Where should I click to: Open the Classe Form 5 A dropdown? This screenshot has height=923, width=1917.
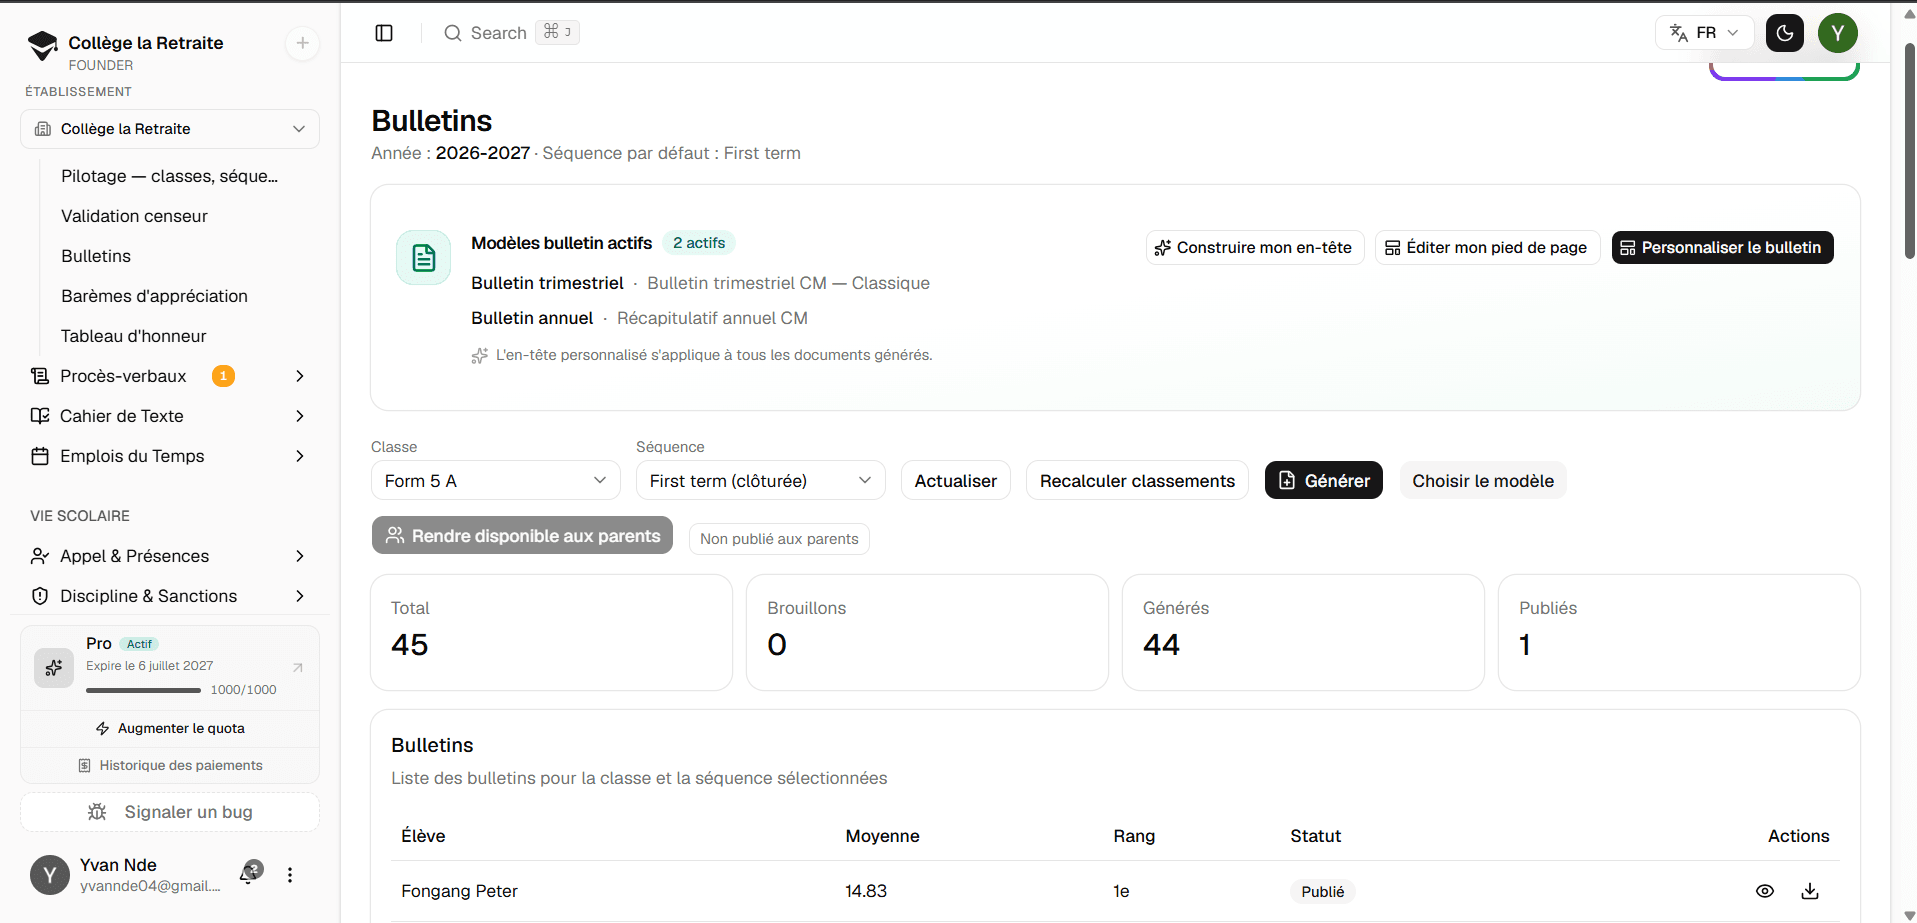click(496, 481)
